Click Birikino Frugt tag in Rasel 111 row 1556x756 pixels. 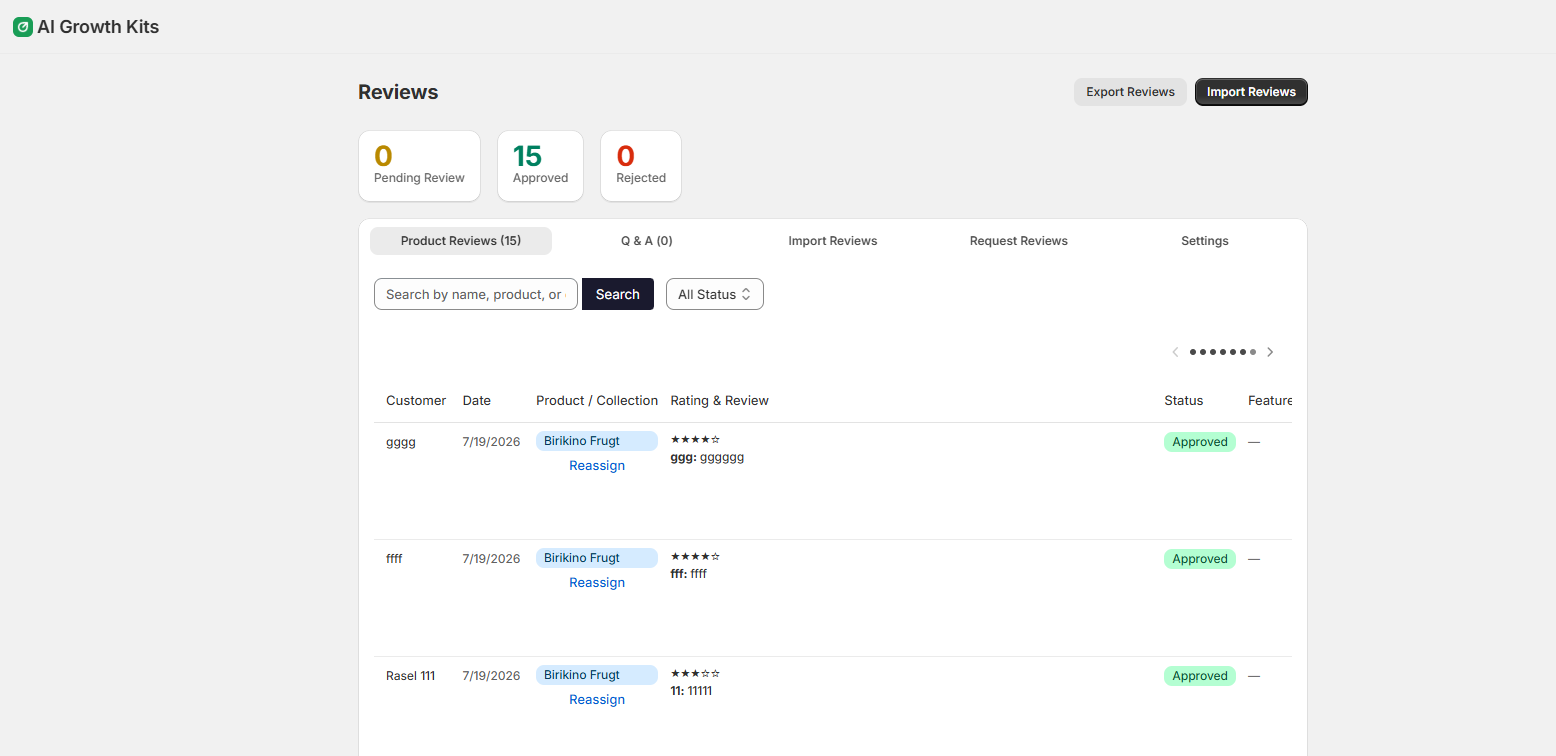[597, 675]
